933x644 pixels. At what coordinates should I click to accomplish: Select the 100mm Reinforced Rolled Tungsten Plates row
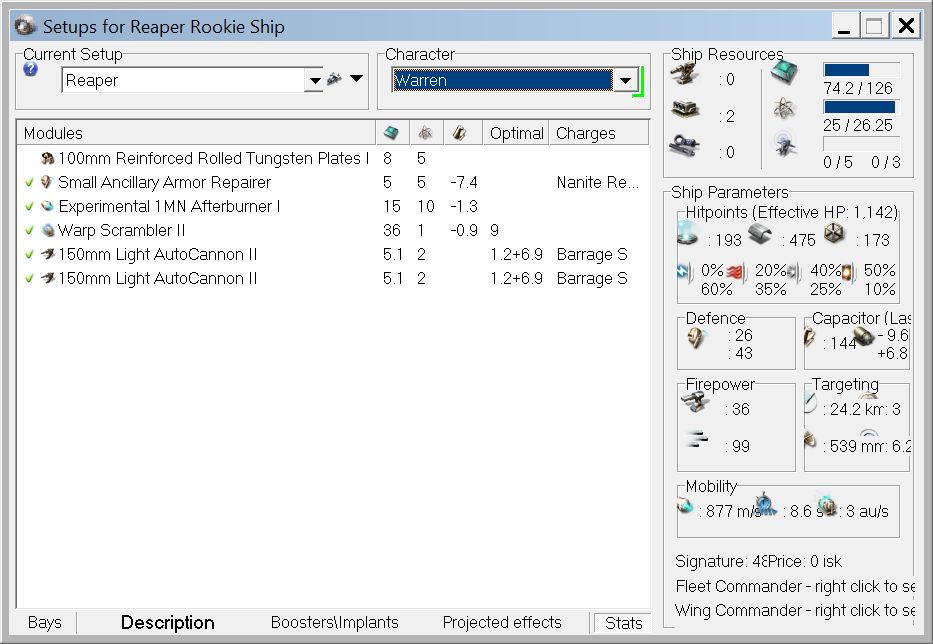click(333, 158)
